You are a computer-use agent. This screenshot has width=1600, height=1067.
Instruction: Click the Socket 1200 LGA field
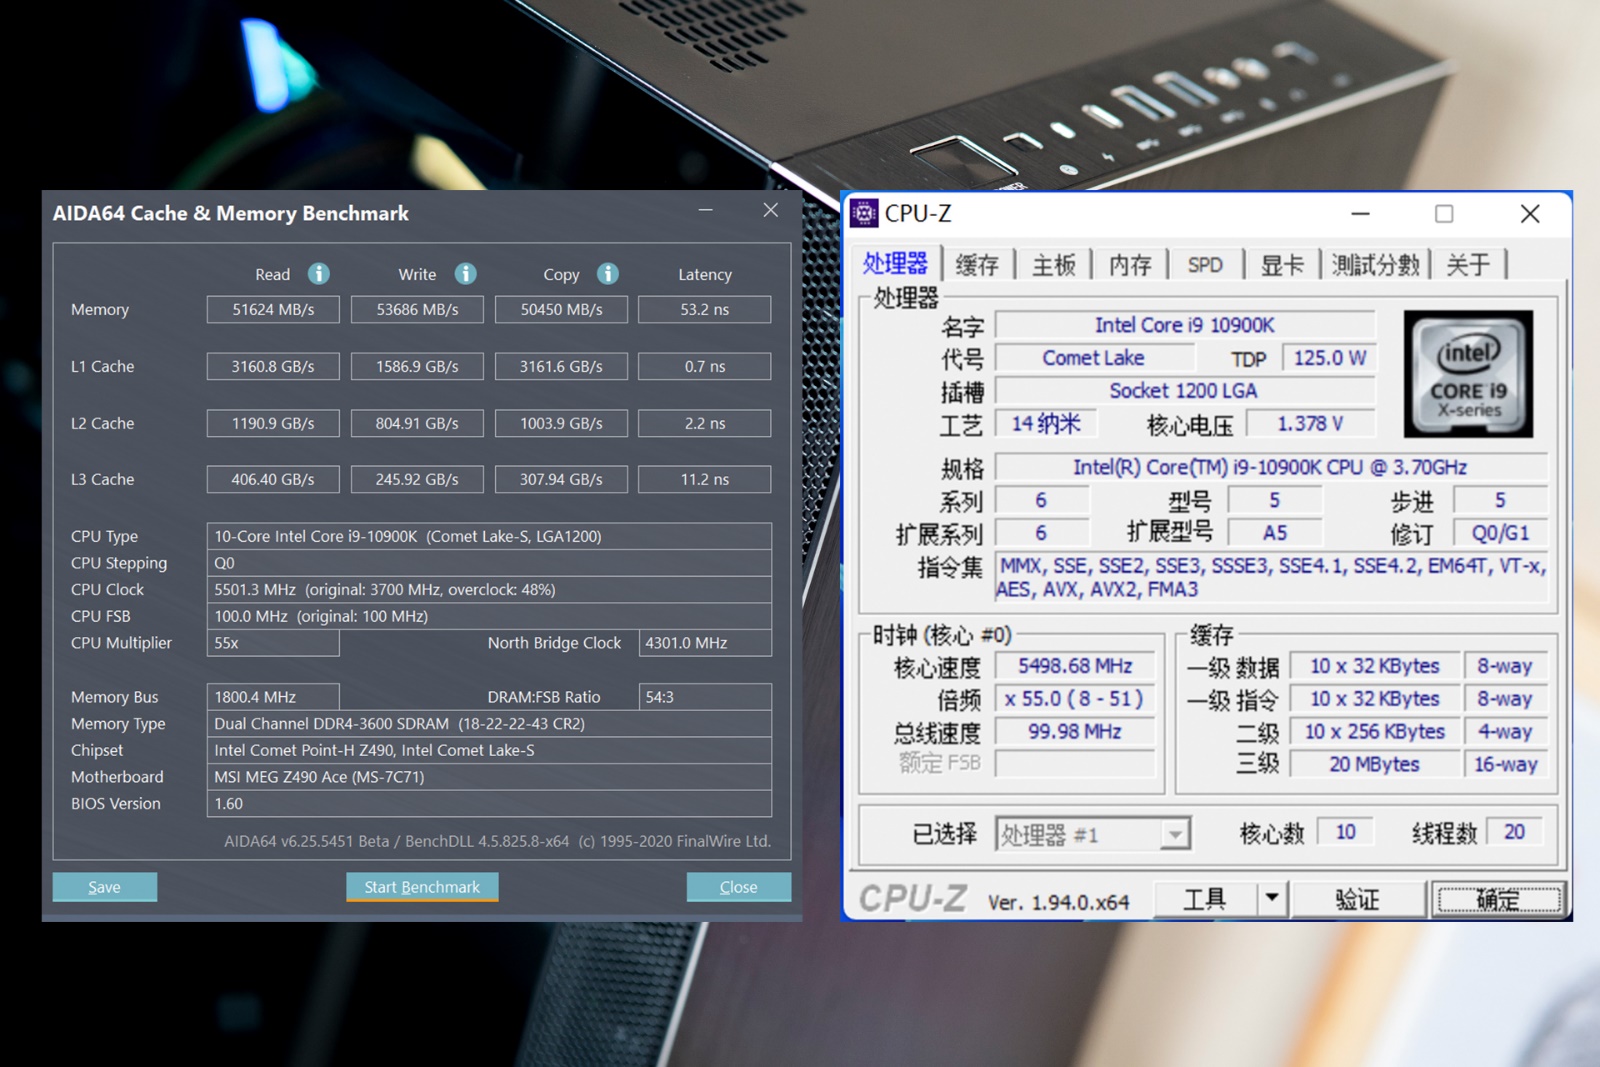point(1185,391)
